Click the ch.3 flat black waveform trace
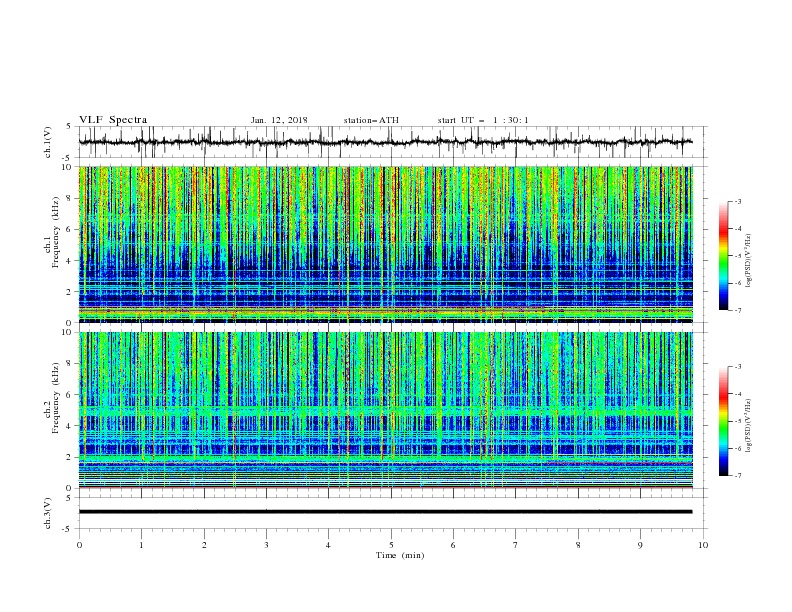 [x=385, y=512]
